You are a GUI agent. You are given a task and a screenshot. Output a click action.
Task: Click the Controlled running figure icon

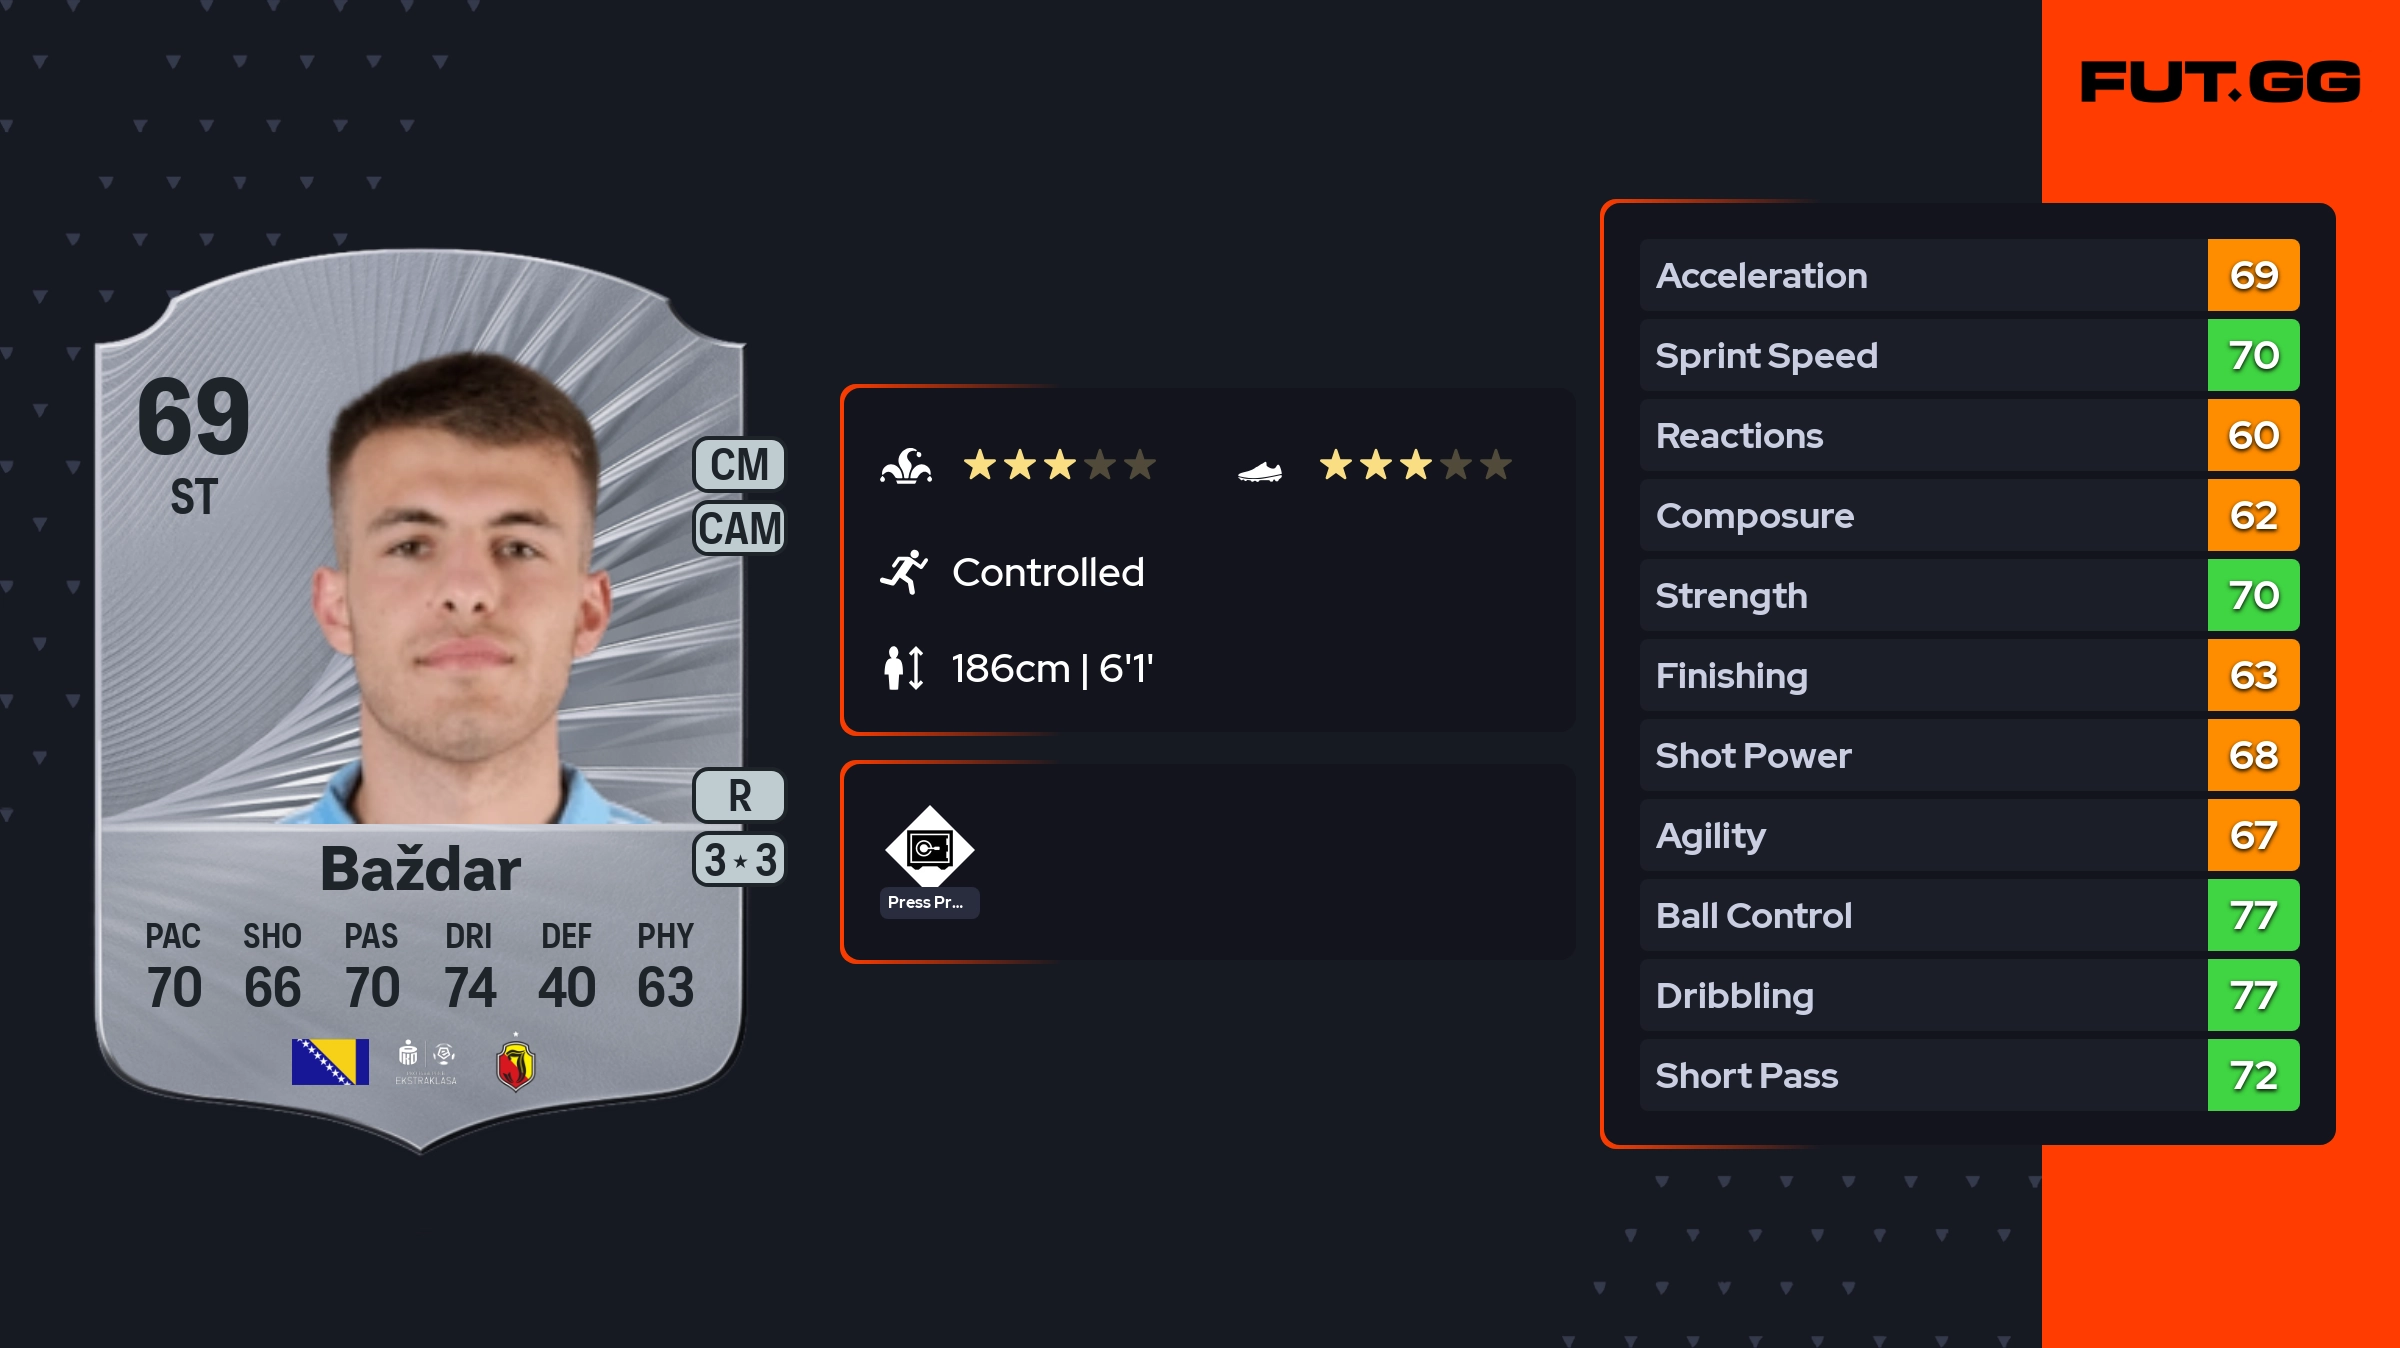(904, 572)
